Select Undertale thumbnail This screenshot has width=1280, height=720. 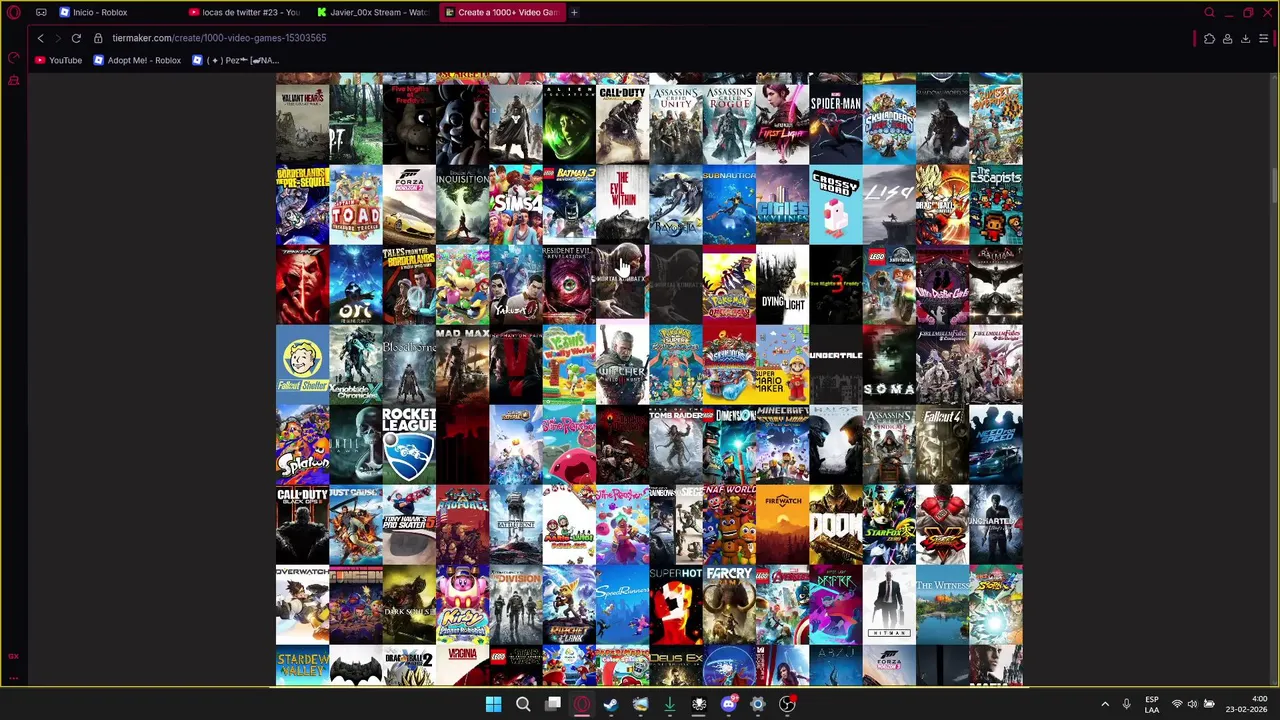(x=836, y=365)
